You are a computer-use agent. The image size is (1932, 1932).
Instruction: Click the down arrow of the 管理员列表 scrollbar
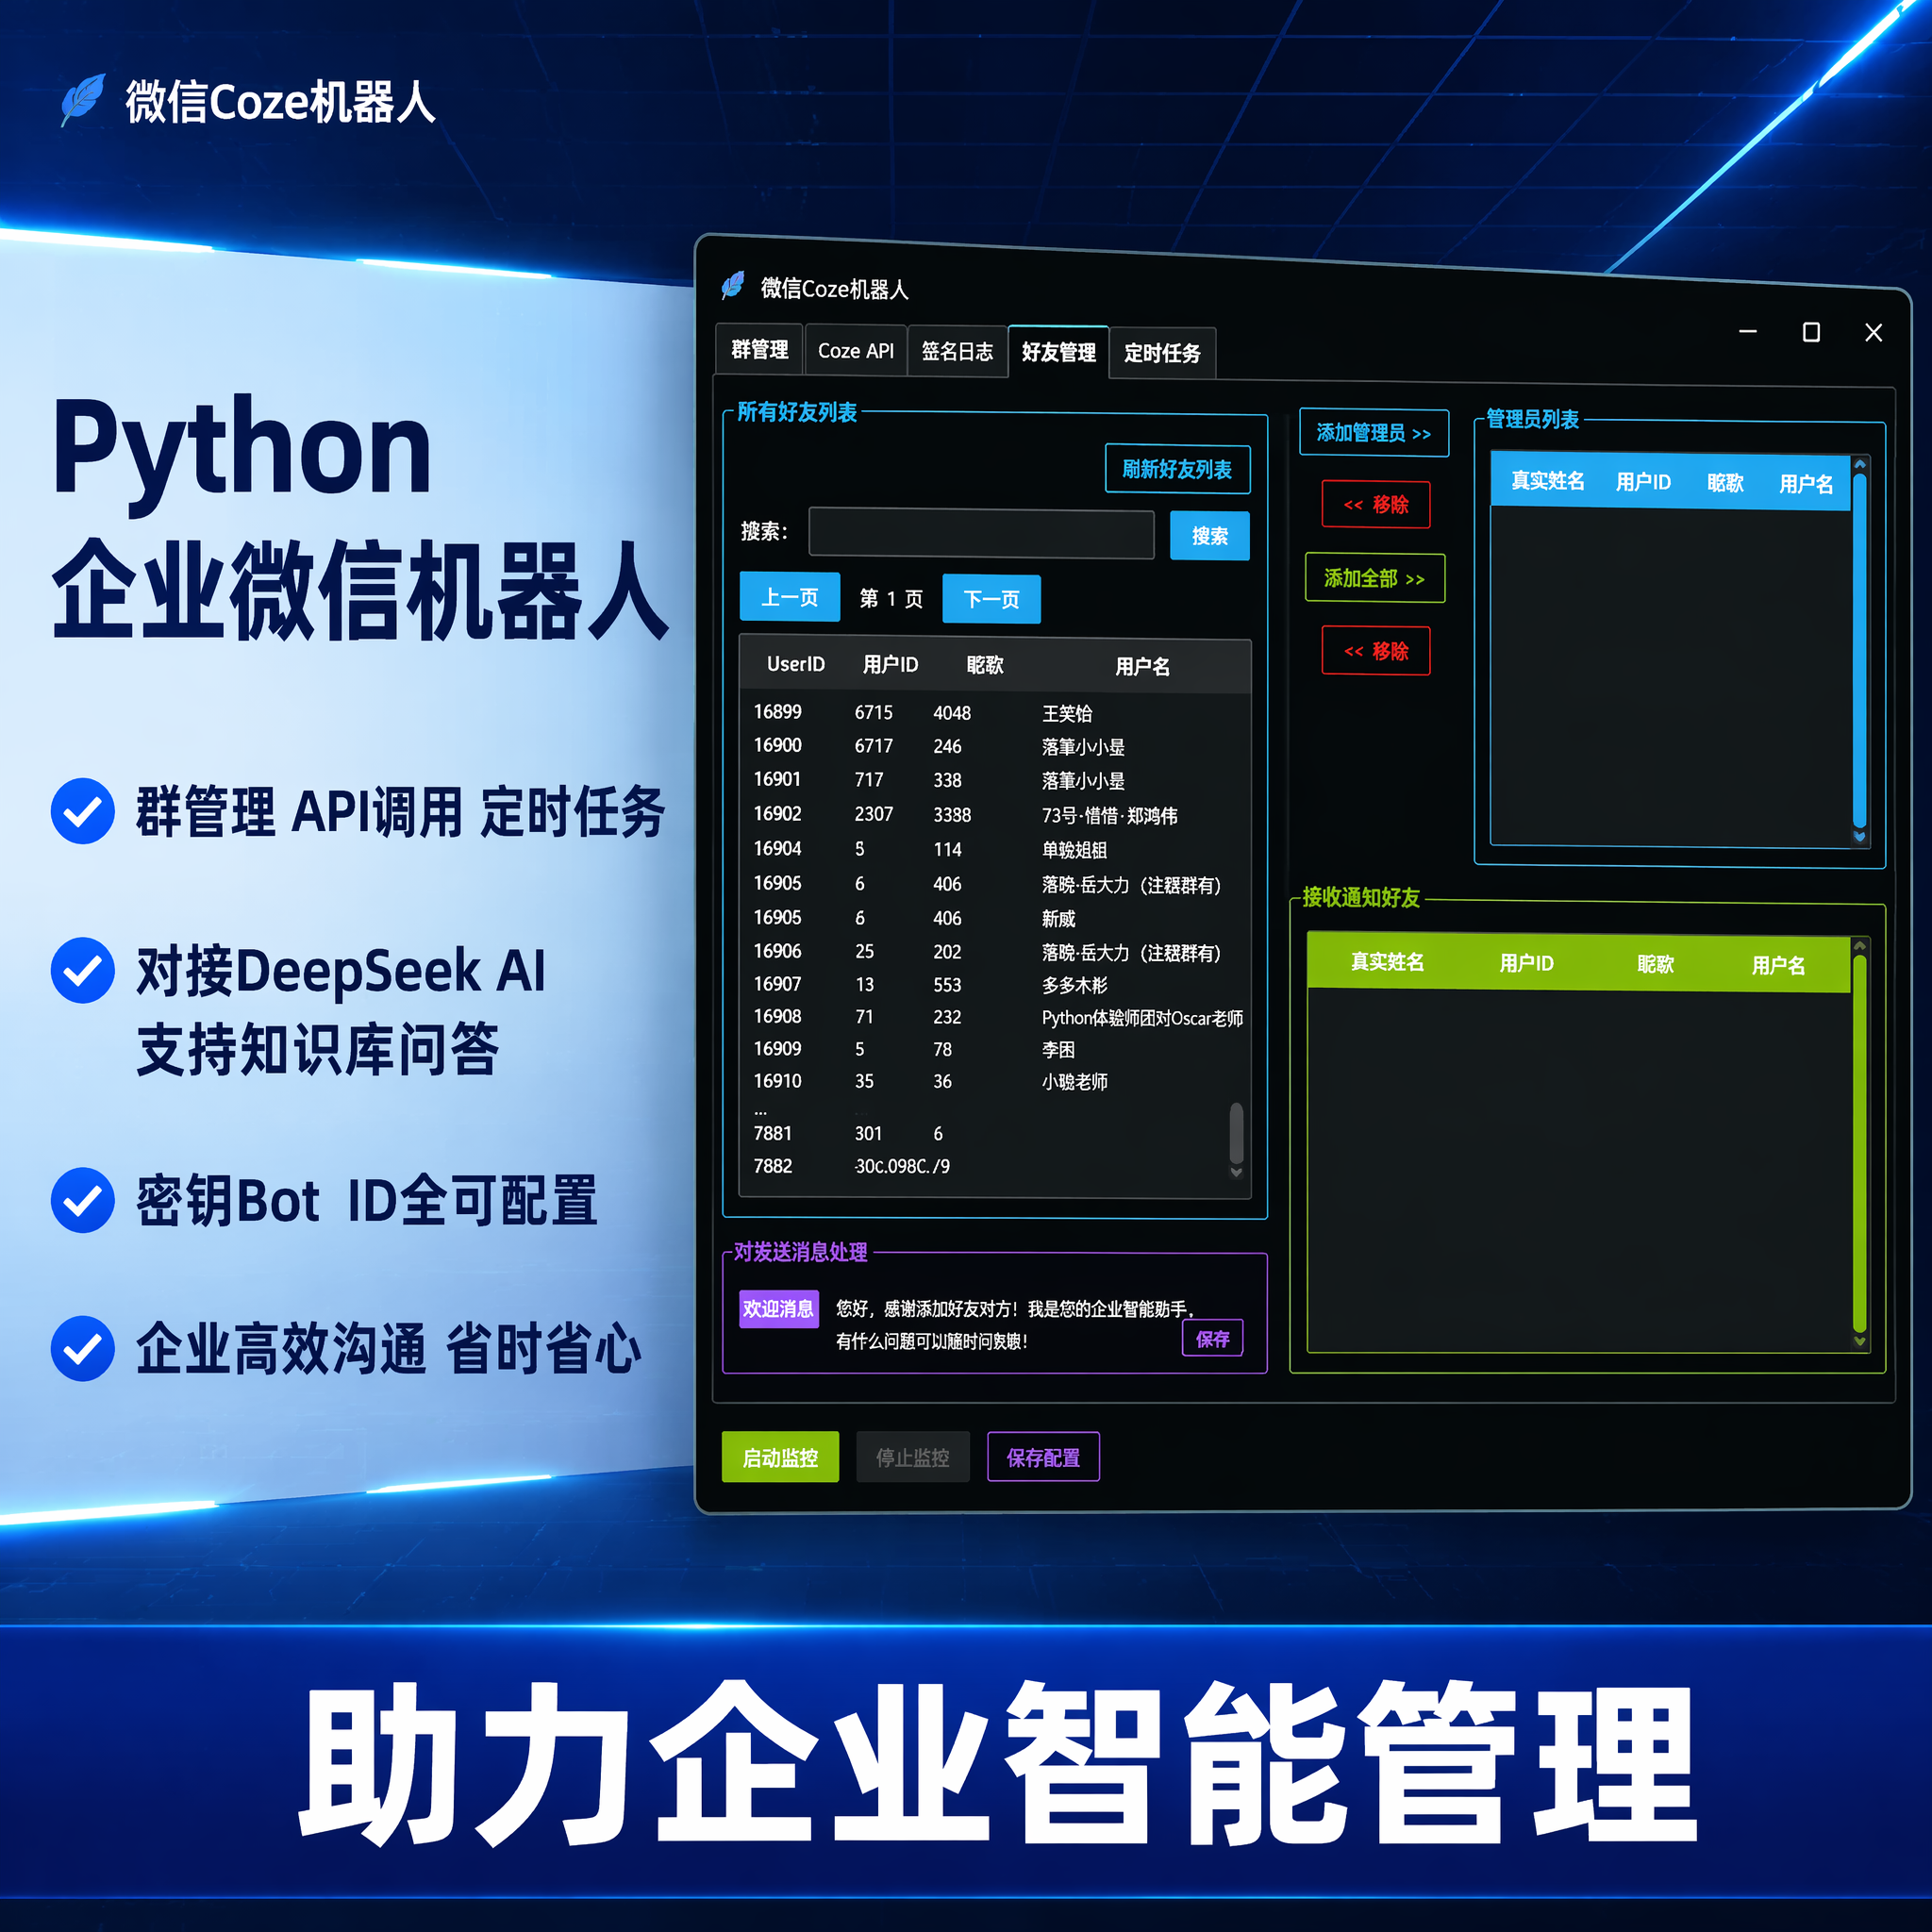tap(1859, 836)
